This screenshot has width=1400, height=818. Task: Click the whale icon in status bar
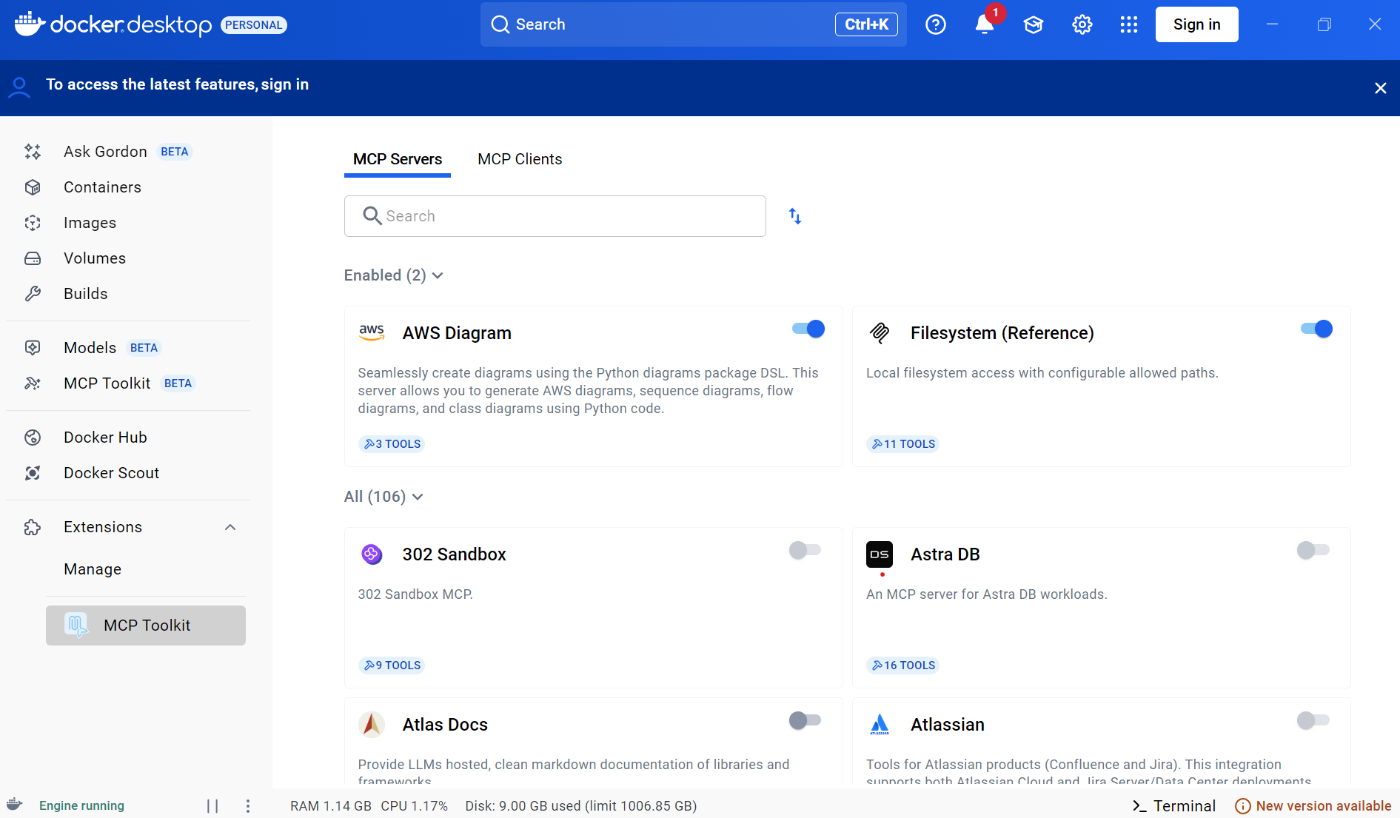[15, 805]
